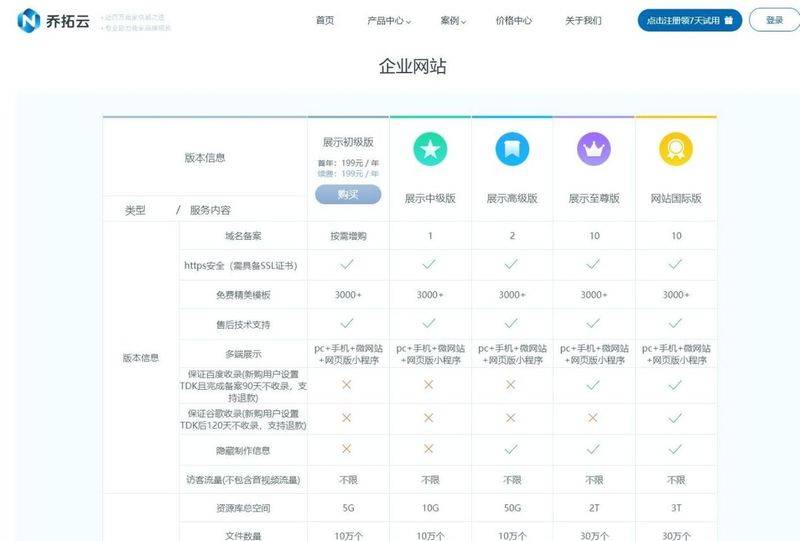Click 隐藏制作信息 checkmark under 网站国际版
800x541 pixels.
tap(675, 449)
